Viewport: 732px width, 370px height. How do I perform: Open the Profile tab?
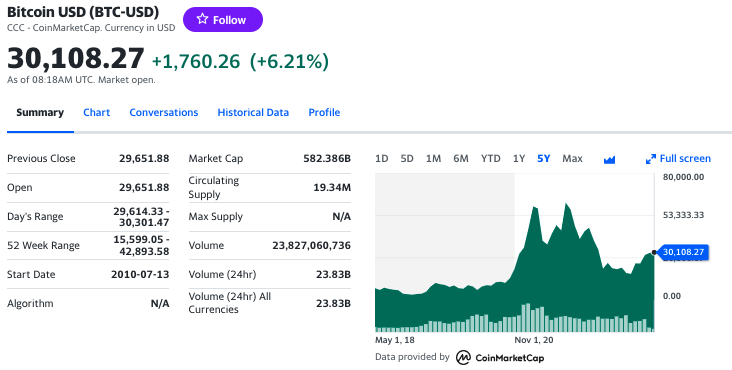tap(324, 112)
